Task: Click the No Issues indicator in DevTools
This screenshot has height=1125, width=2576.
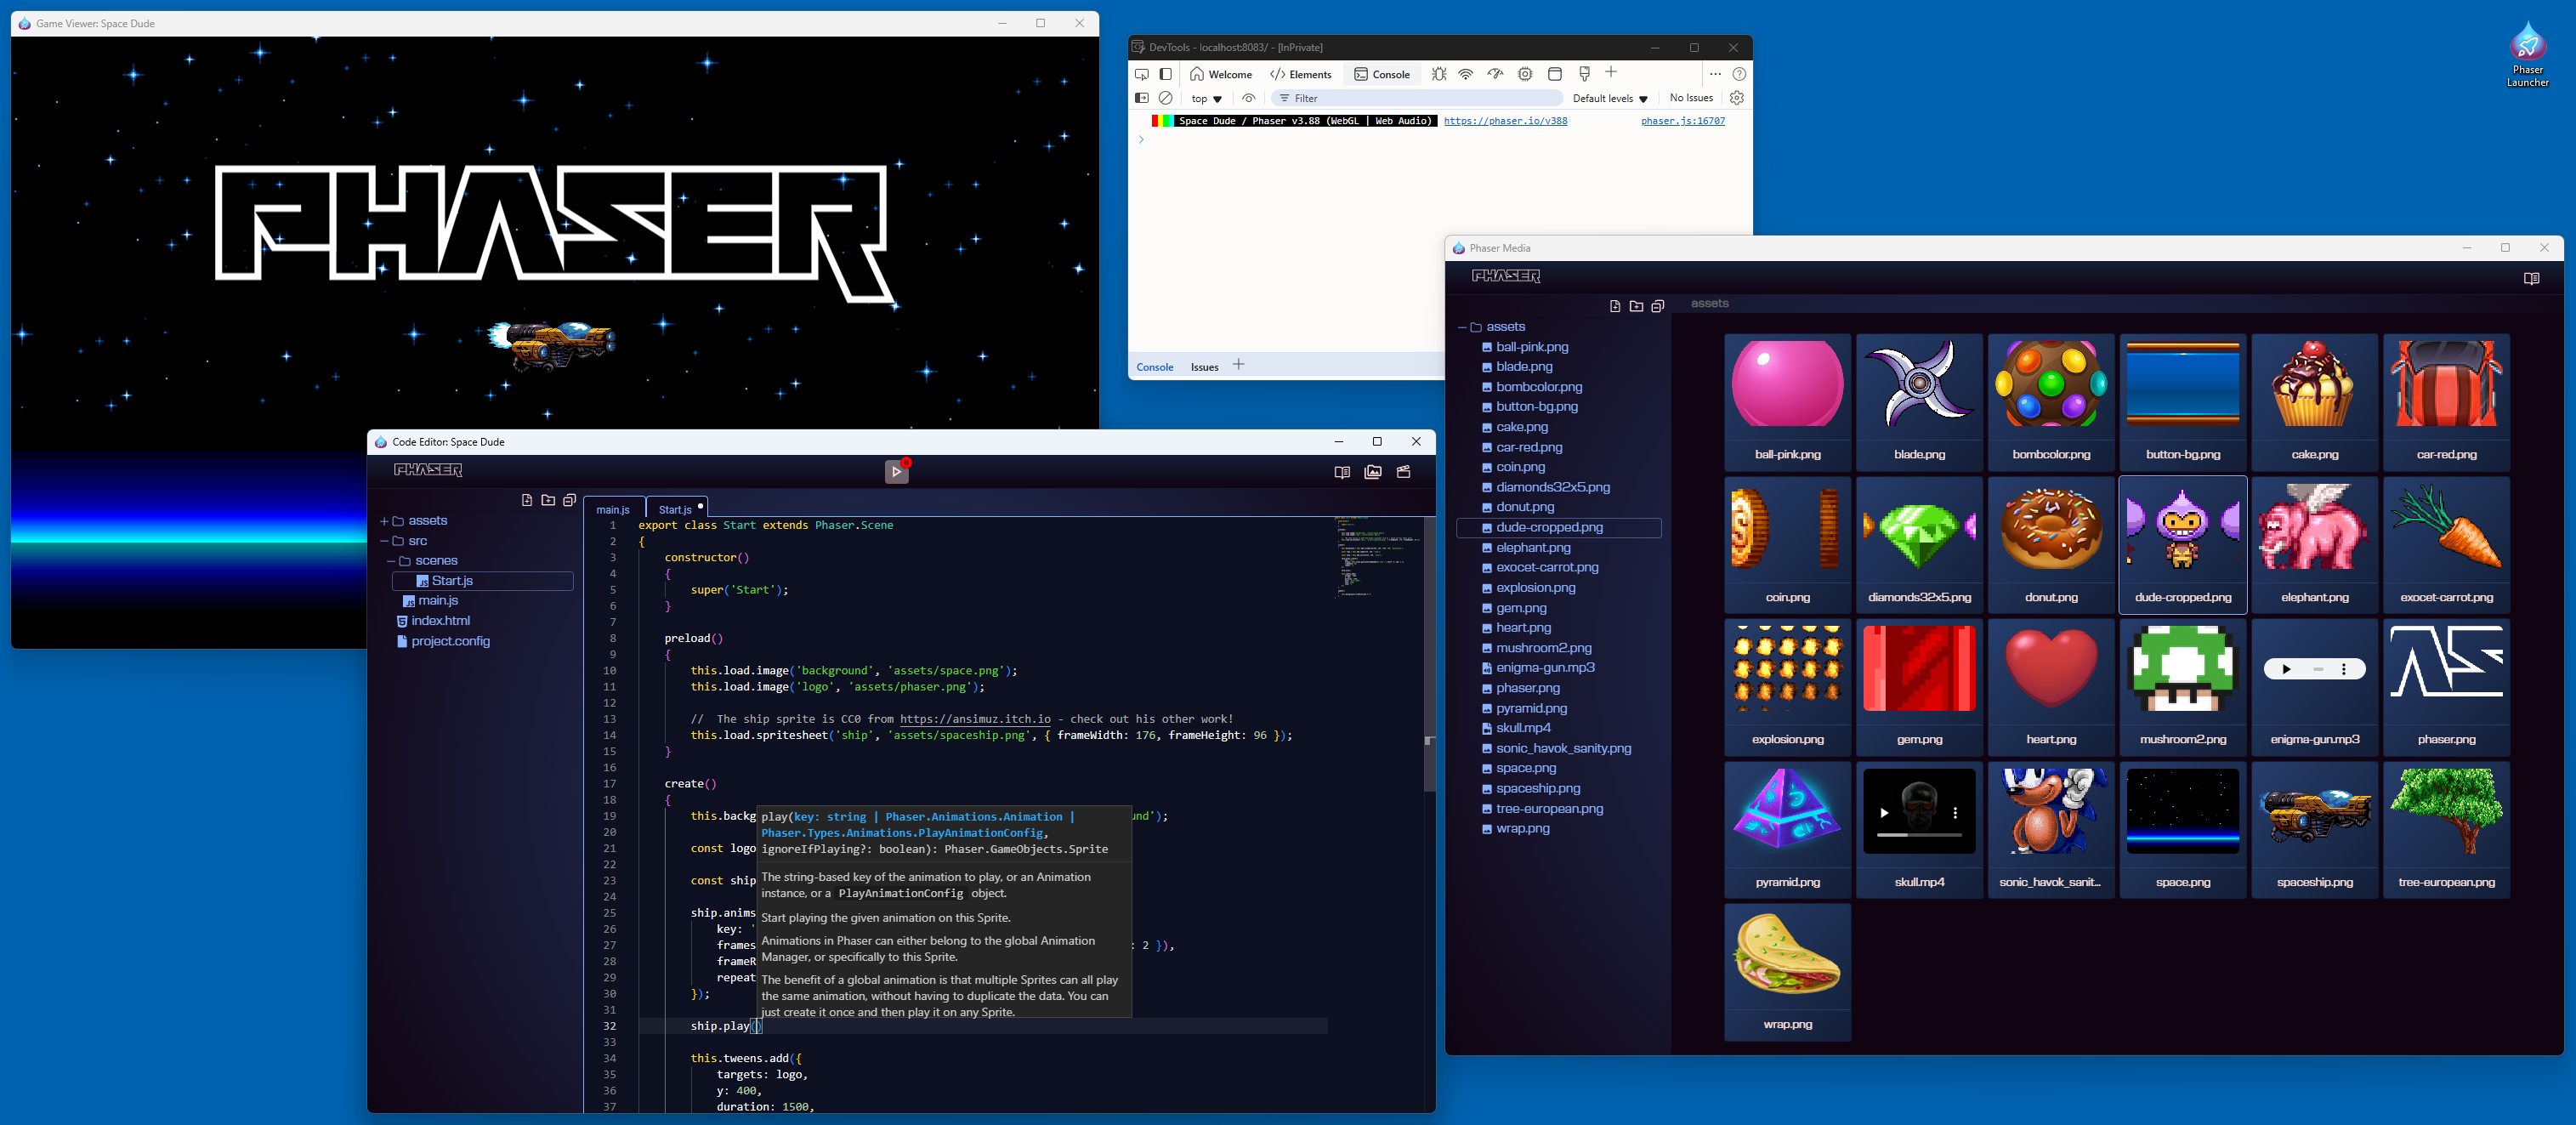Action: tap(1691, 98)
